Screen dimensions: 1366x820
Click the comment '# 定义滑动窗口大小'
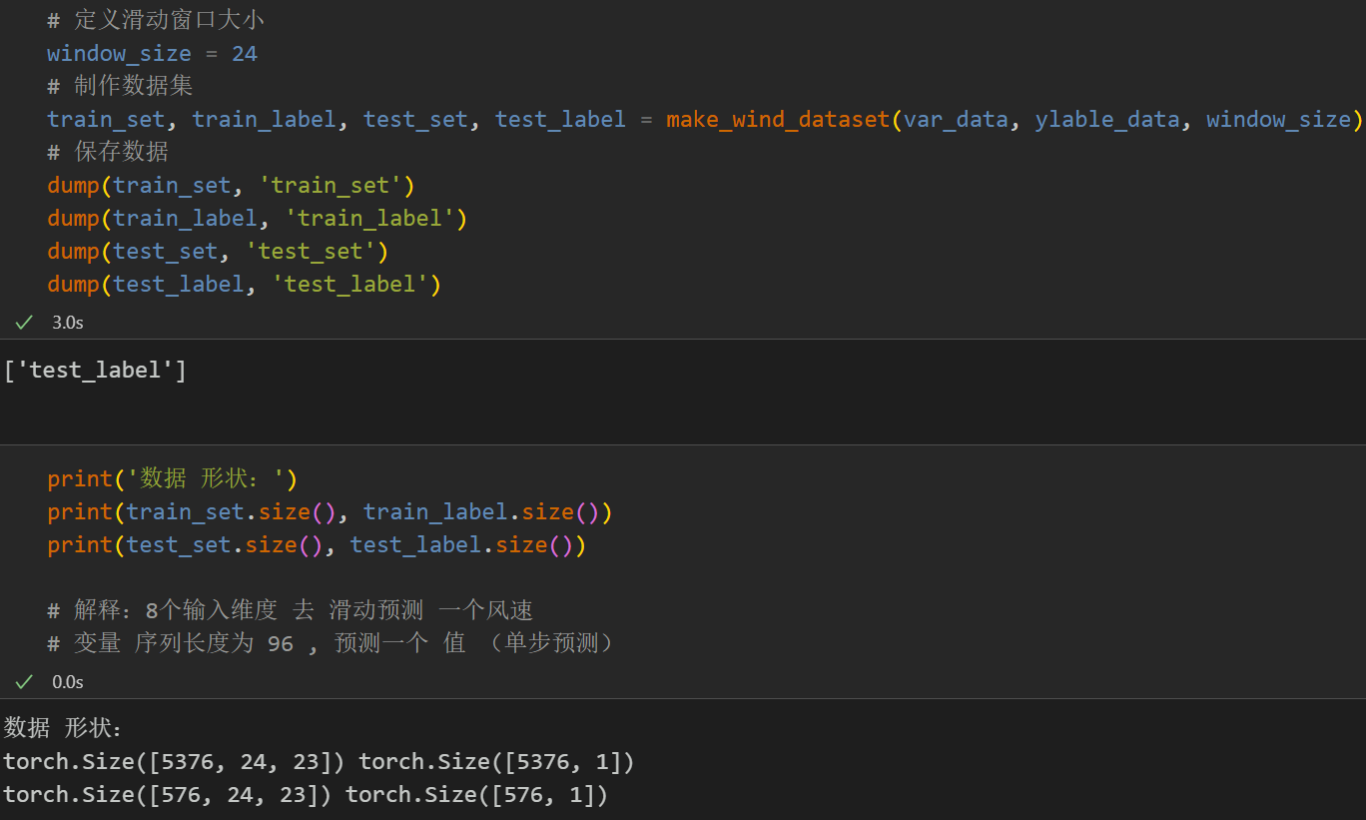click(155, 21)
